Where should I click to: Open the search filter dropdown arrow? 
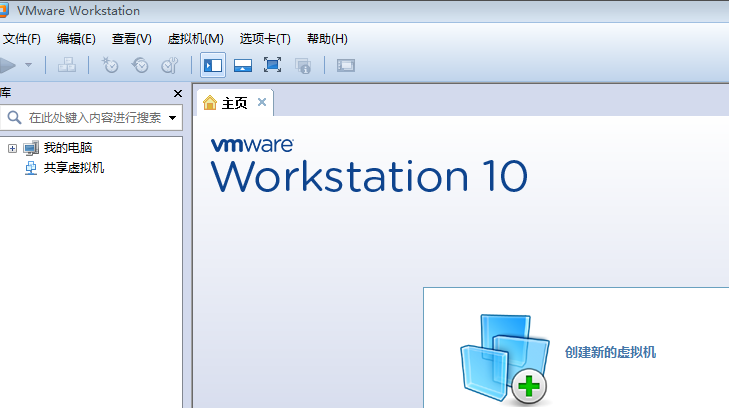click(x=172, y=118)
